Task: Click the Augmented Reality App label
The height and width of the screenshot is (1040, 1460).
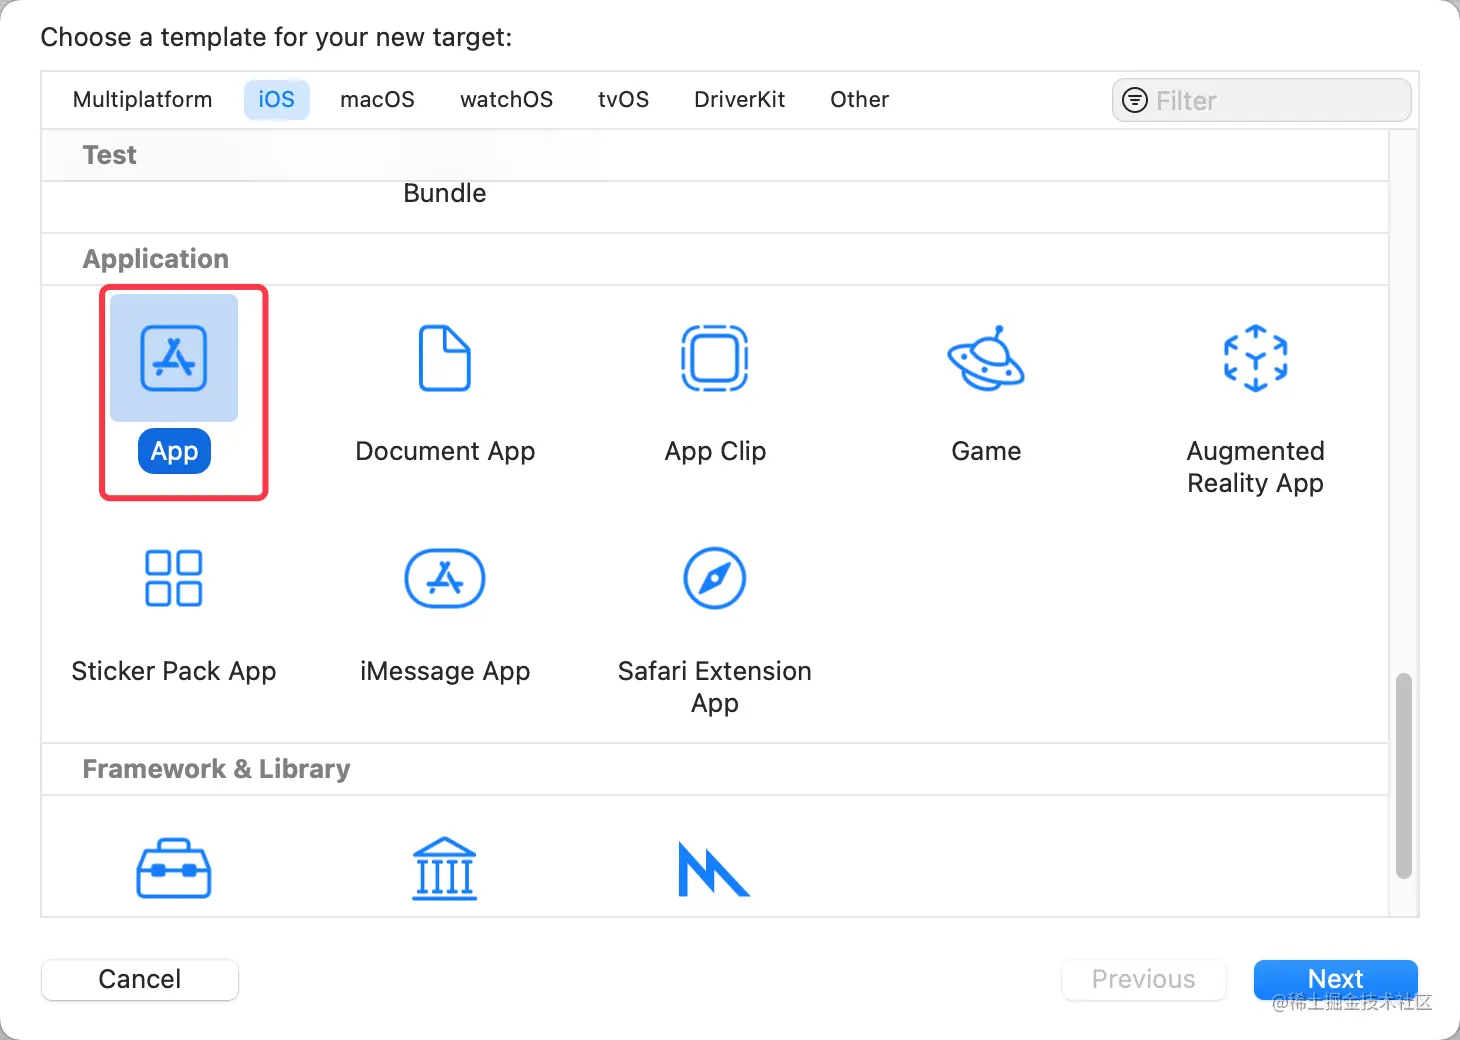Action: tap(1256, 467)
